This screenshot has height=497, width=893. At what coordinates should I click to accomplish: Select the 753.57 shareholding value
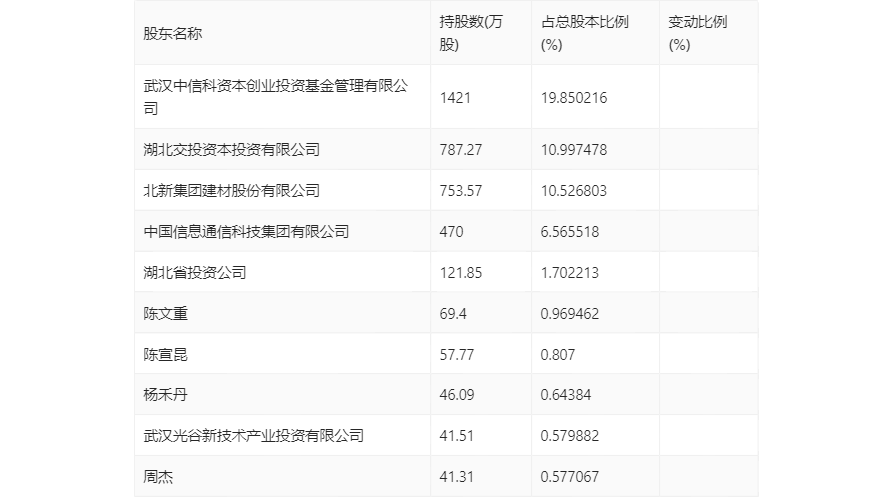460,191
